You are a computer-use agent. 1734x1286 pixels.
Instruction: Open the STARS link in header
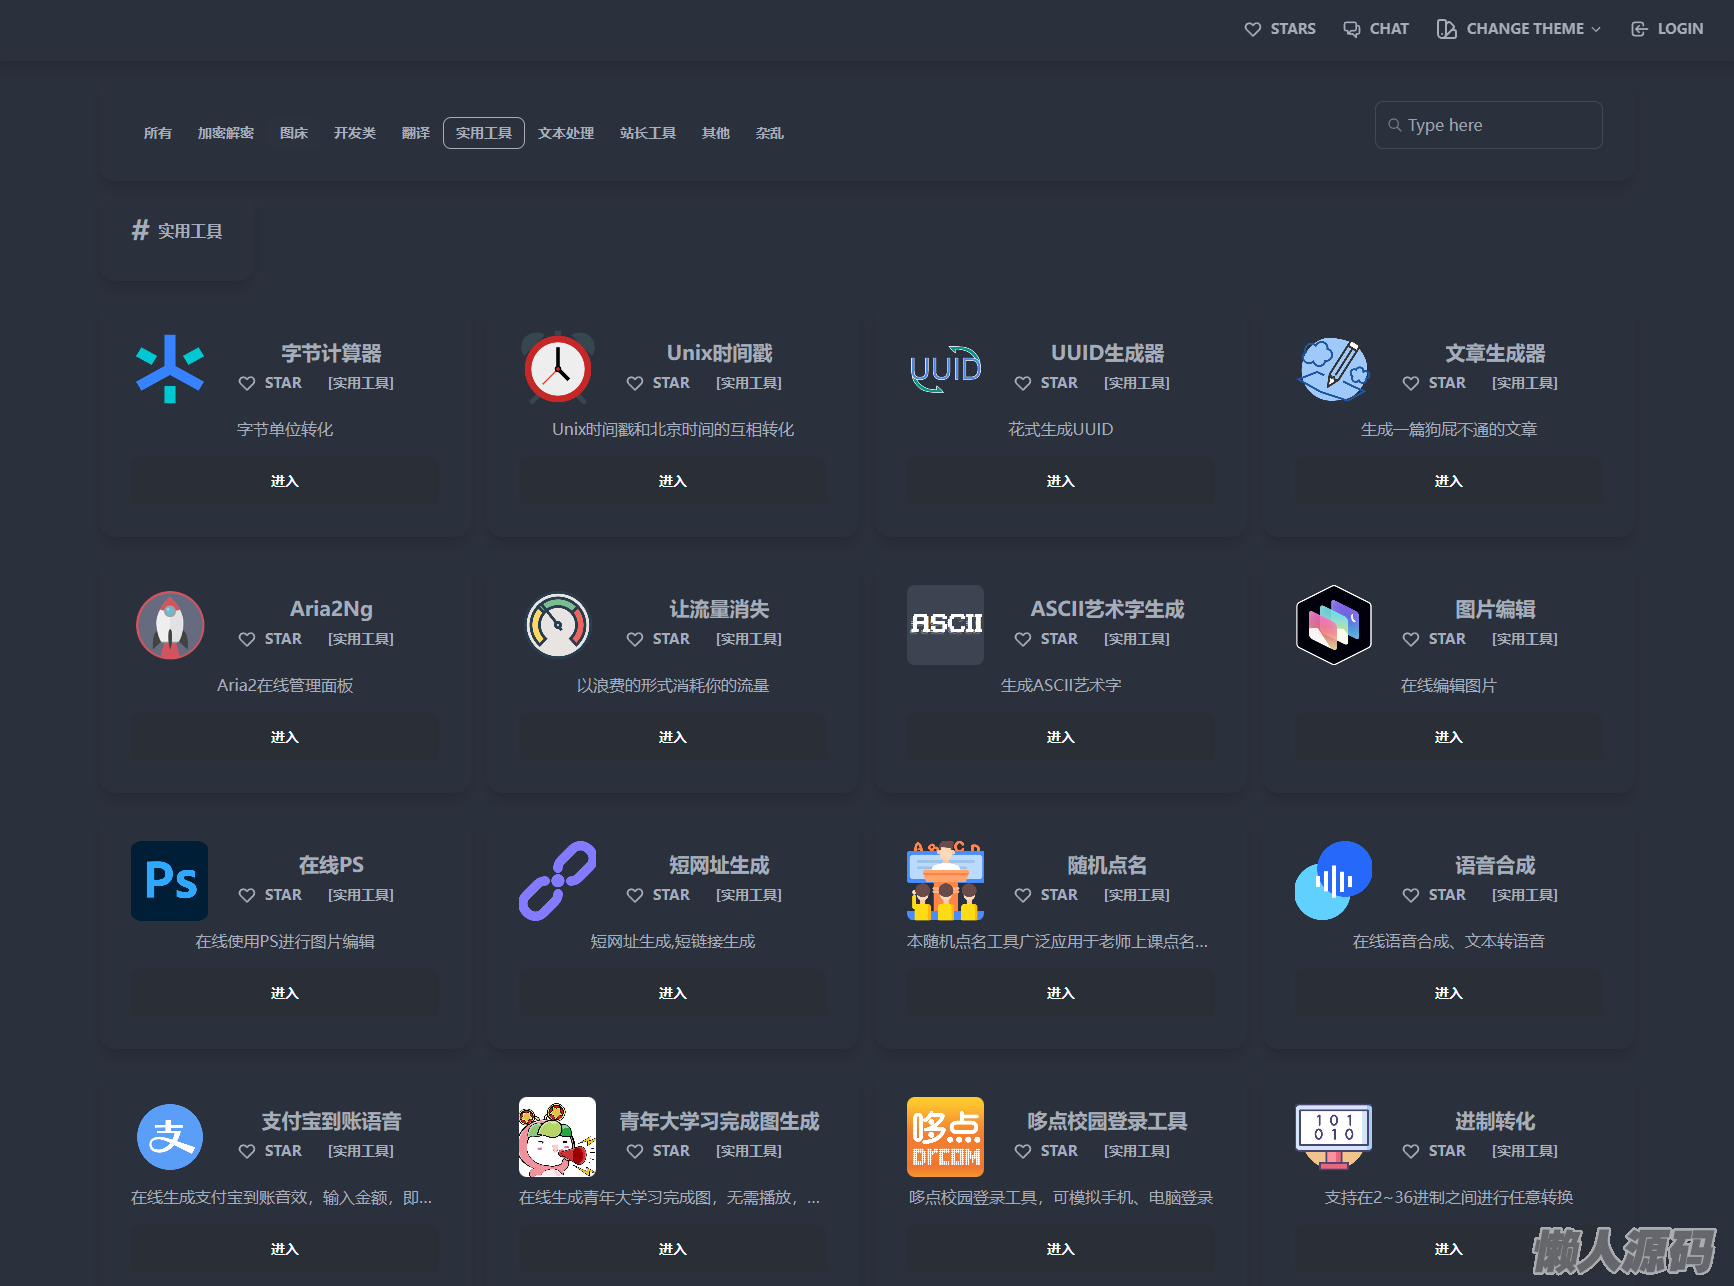point(1280,29)
